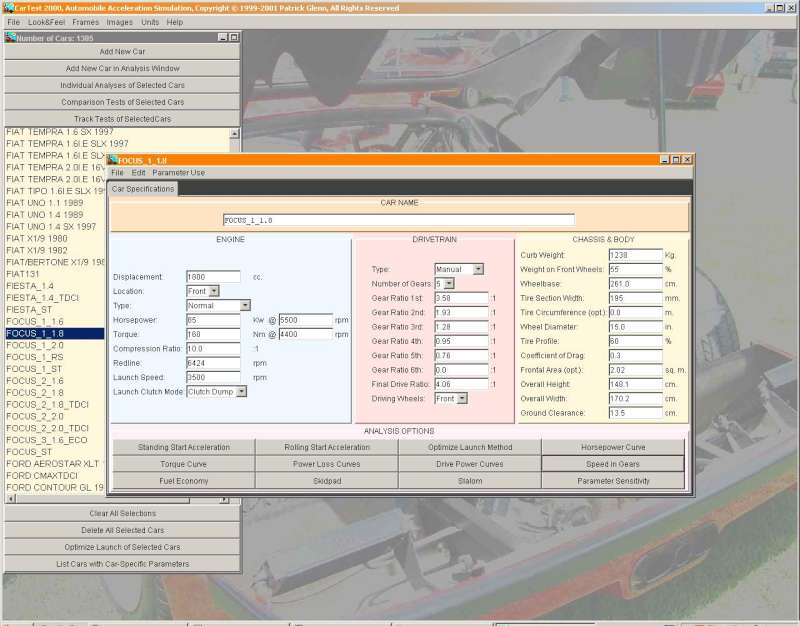Select the Car Specifications tab

(x=143, y=188)
